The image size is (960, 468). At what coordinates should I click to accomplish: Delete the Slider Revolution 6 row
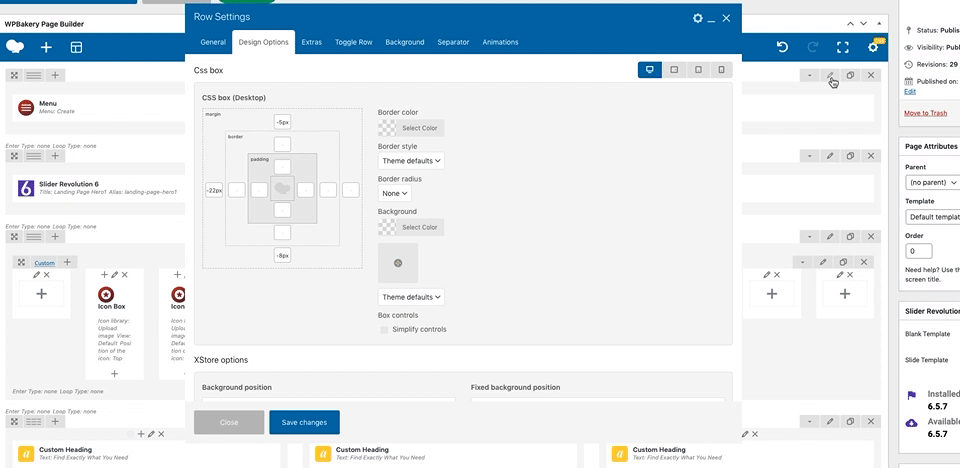coord(871,156)
